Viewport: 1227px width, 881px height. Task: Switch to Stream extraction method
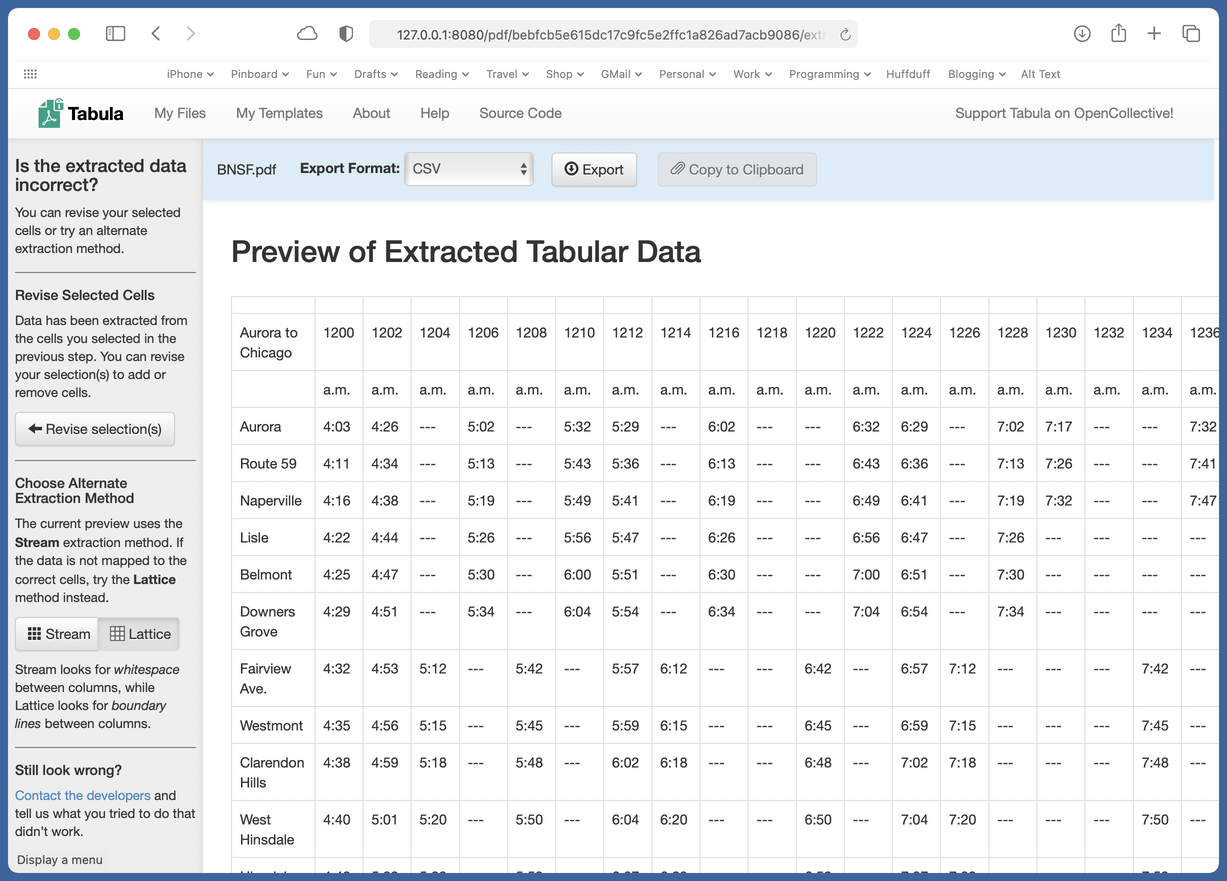(x=58, y=634)
